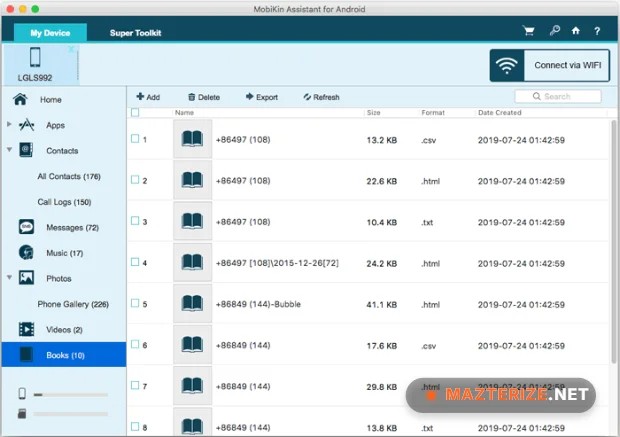
Task: Open the shopping cart icon
Action: coord(529,31)
